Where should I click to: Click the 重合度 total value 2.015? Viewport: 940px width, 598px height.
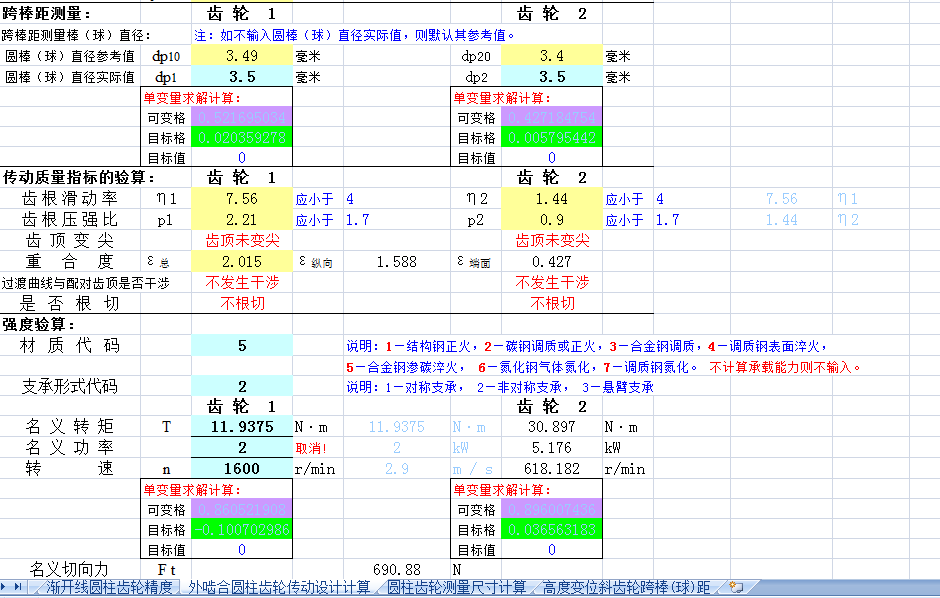pyautogui.click(x=242, y=262)
